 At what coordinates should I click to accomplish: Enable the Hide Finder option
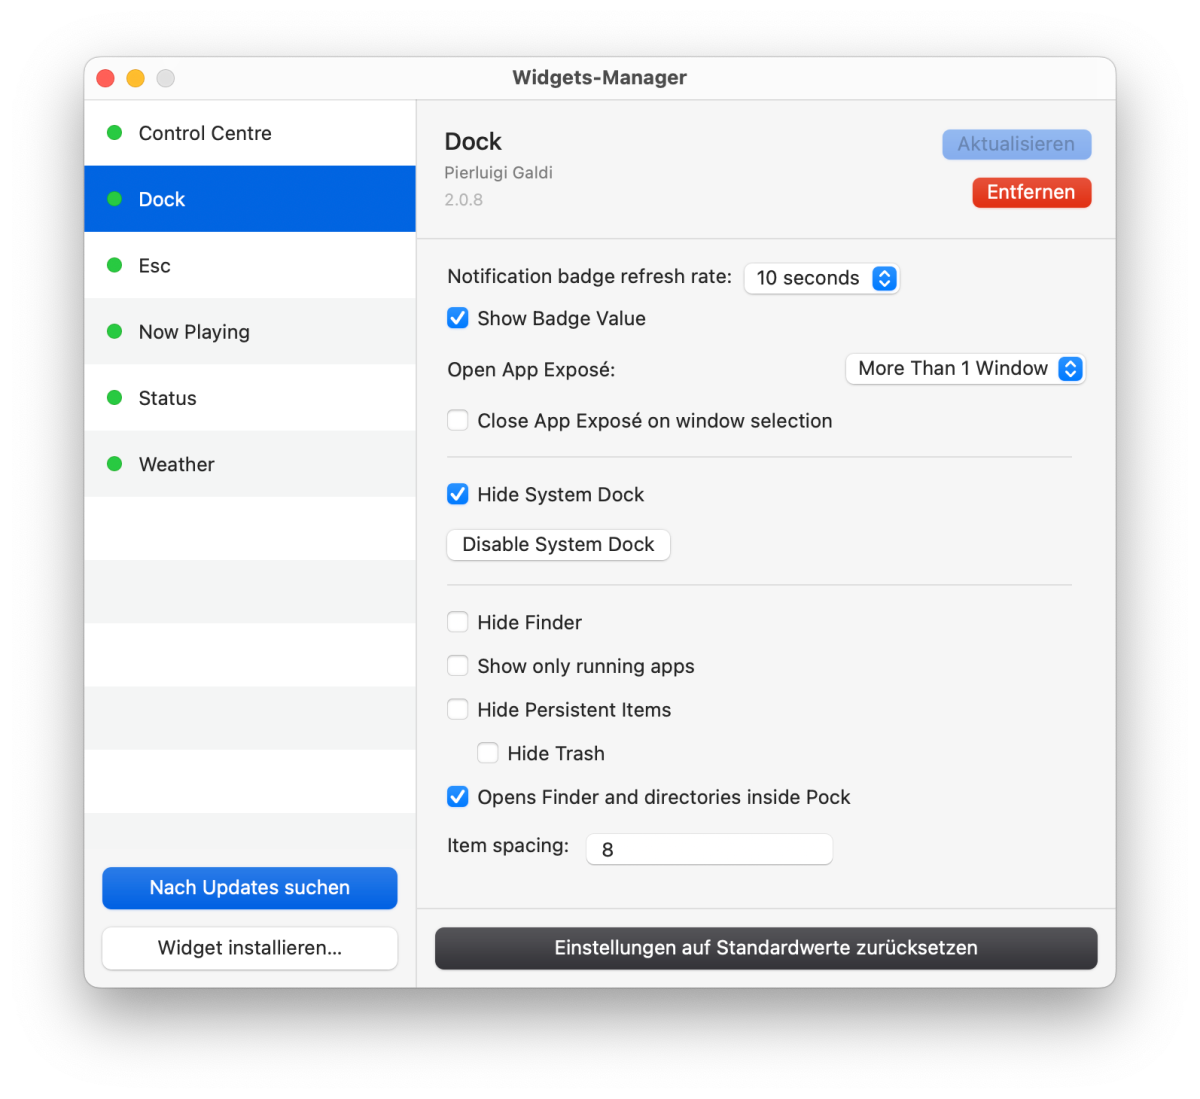(457, 622)
